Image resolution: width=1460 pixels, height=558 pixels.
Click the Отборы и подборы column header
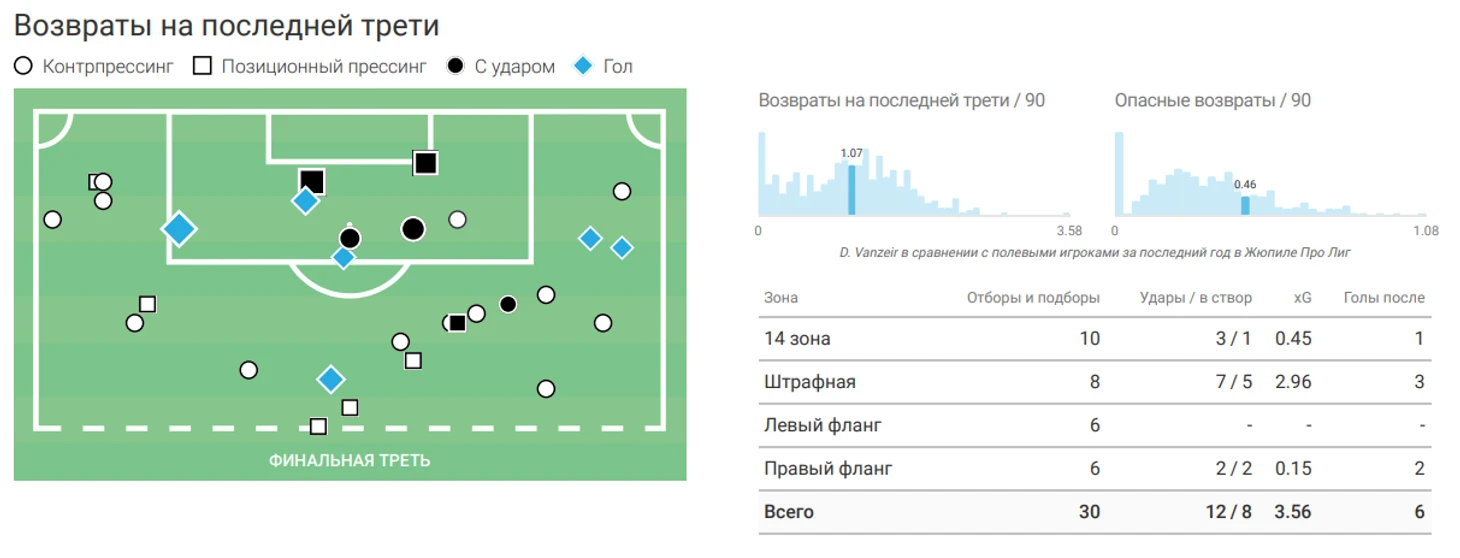pos(1033,297)
